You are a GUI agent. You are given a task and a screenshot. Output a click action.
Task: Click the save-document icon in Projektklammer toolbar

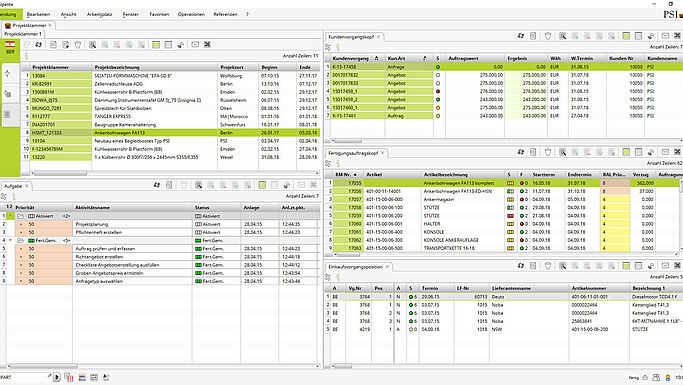pos(65,45)
